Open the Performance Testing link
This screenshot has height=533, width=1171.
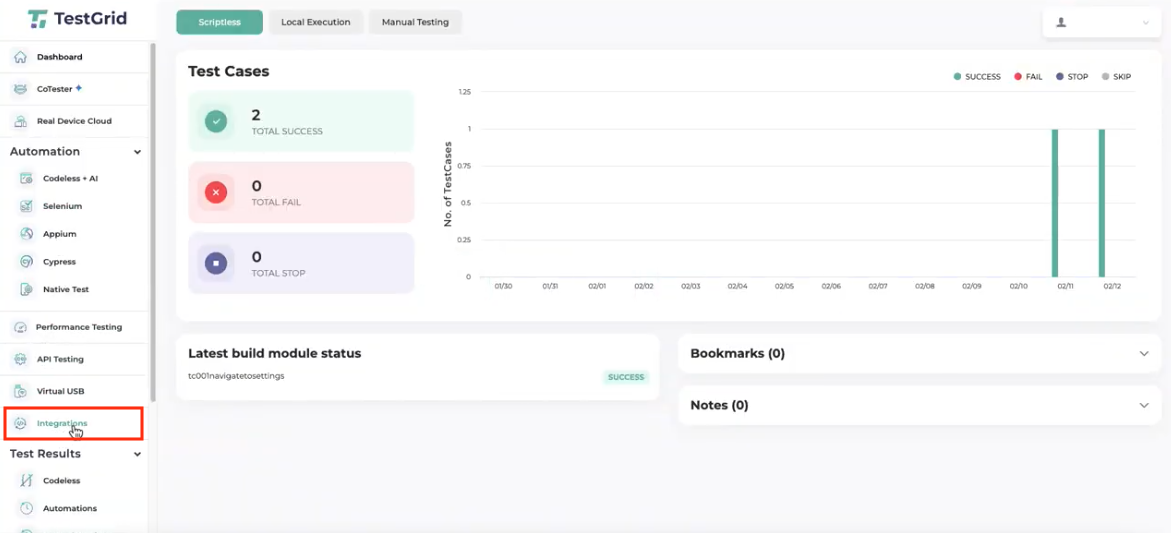click(79, 327)
